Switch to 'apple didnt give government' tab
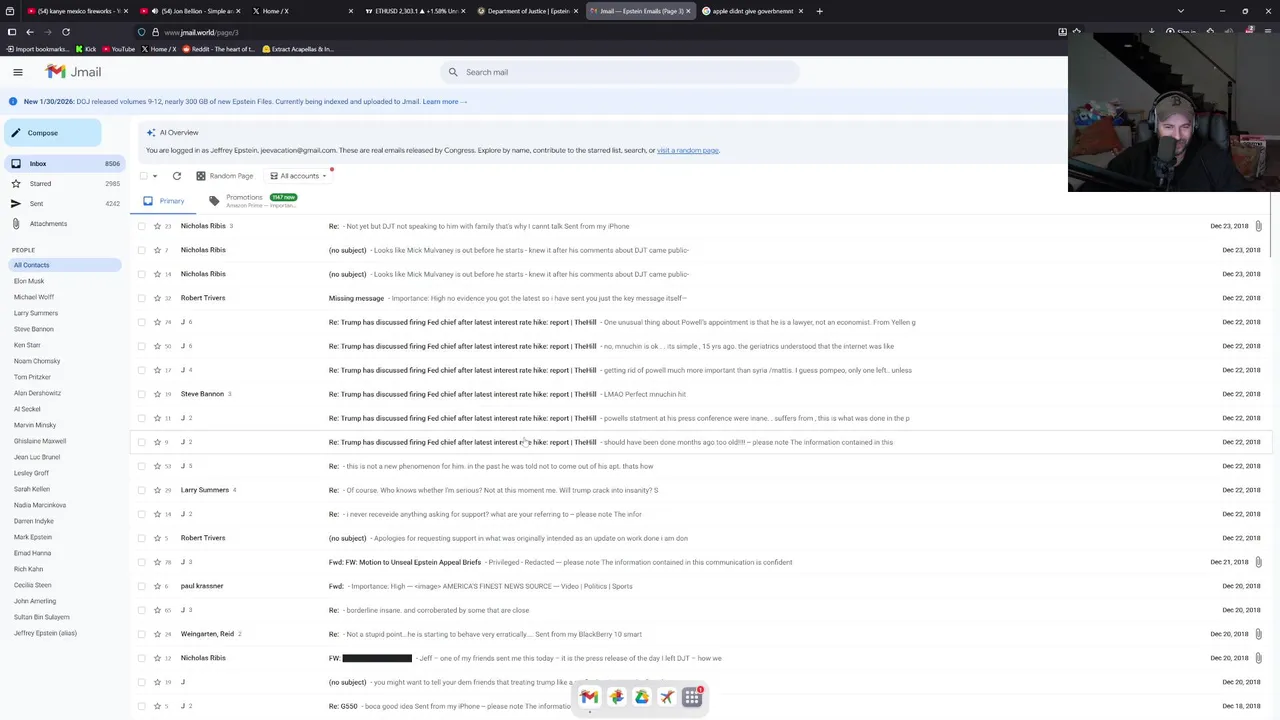Image resolution: width=1280 pixels, height=720 pixels. (752, 11)
